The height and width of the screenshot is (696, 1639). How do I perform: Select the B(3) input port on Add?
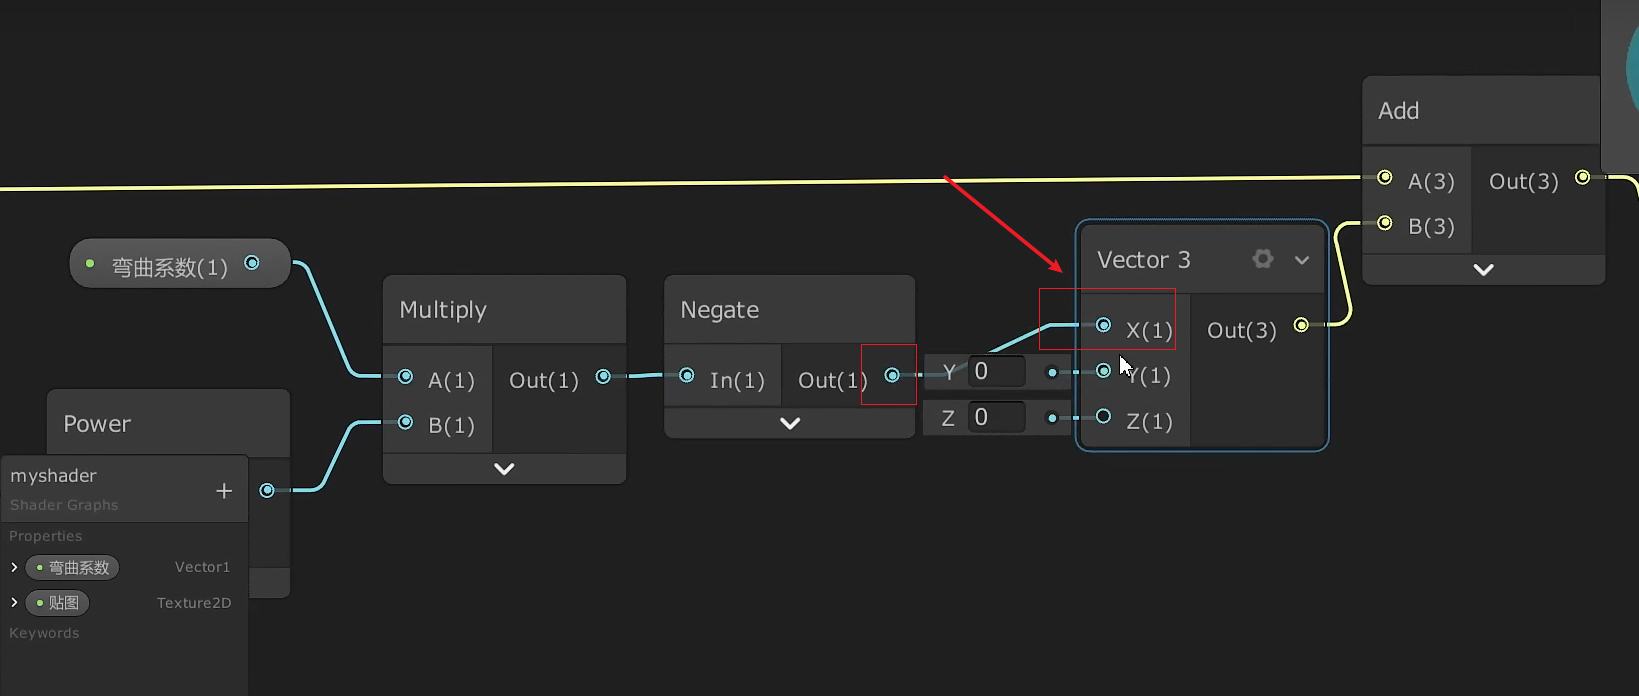[1385, 222]
